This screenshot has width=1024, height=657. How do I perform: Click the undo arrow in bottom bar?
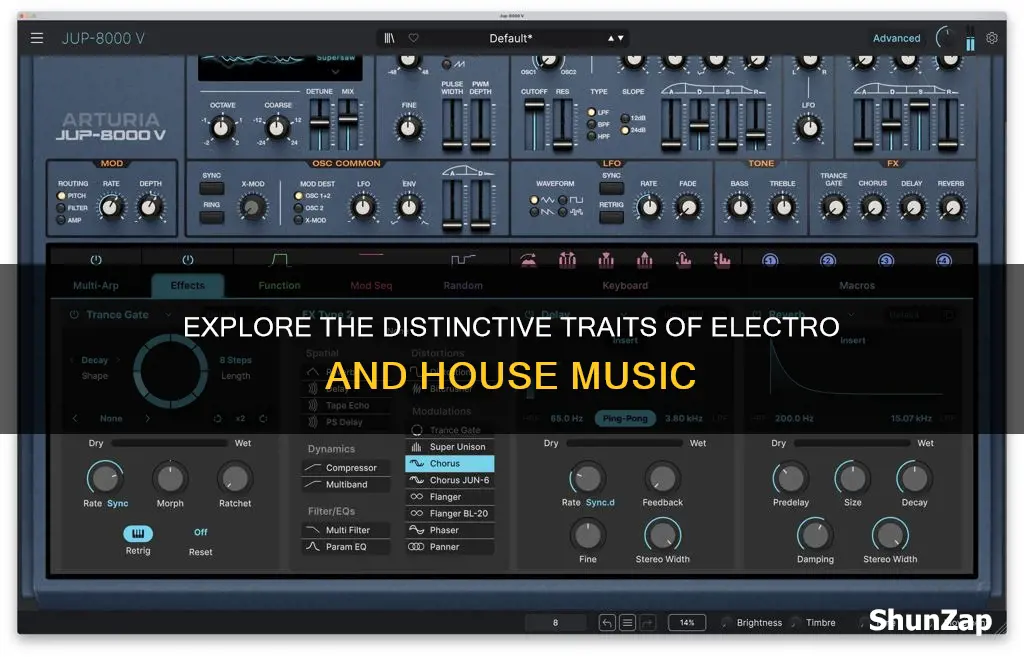point(607,622)
